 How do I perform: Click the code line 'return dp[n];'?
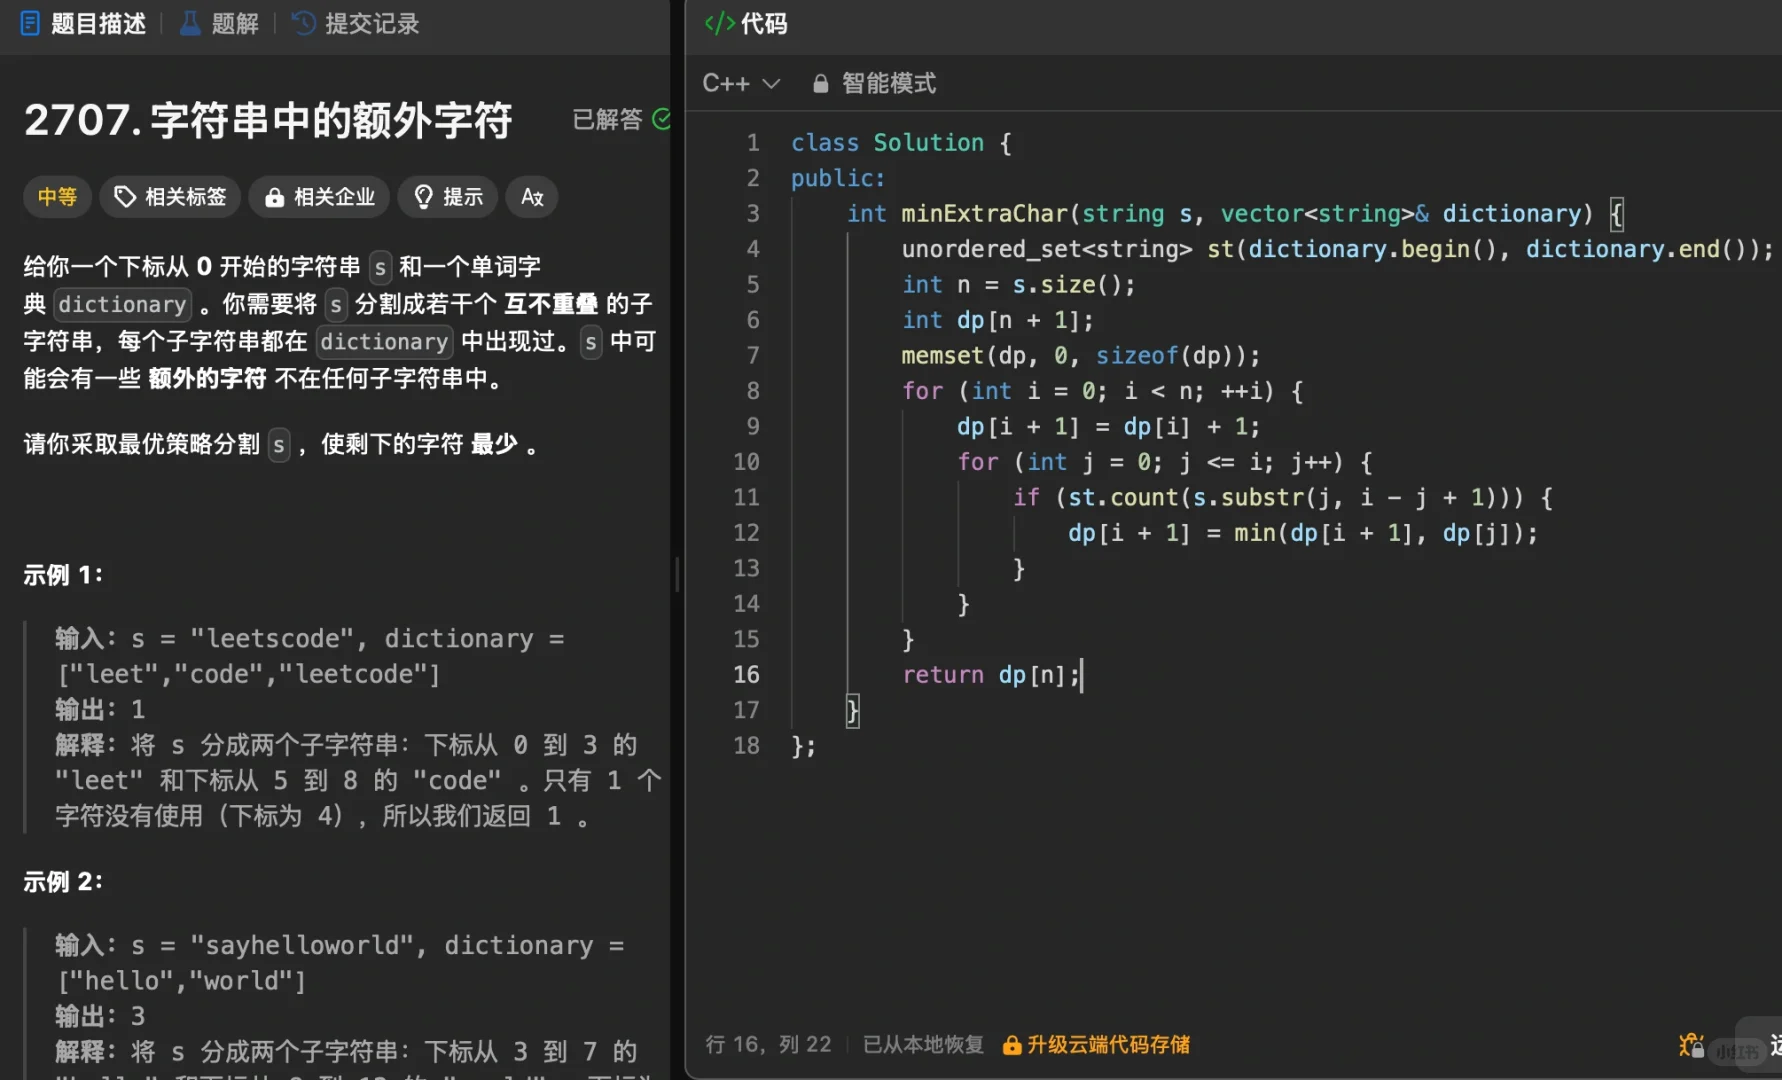991,675
